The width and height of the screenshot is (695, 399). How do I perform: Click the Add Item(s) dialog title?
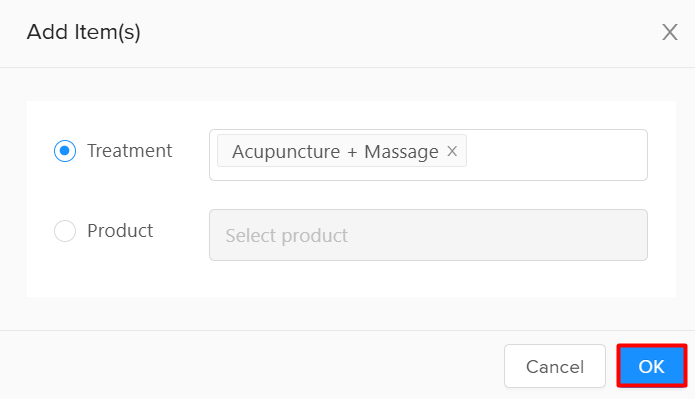coord(83,32)
